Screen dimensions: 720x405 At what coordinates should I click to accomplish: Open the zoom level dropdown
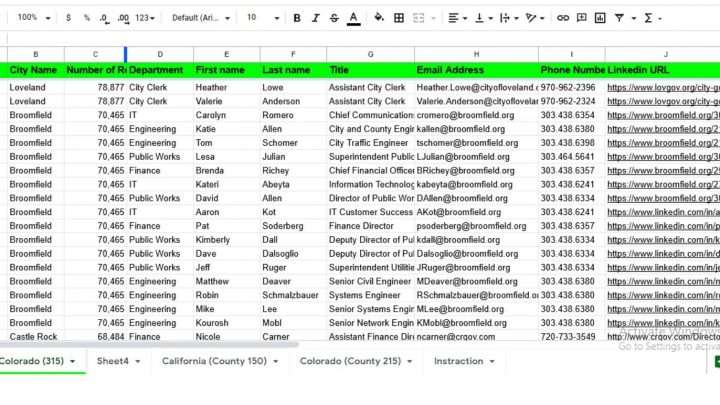coord(33,18)
